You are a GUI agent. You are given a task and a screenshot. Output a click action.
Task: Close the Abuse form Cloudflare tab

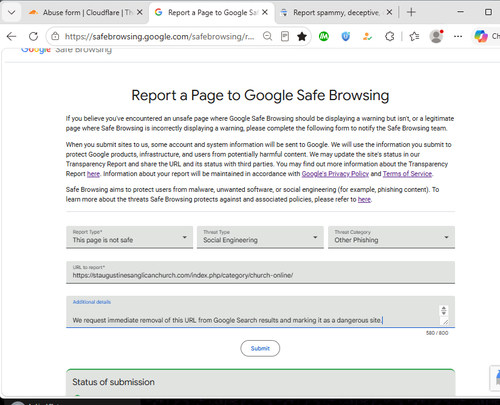(140, 12)
